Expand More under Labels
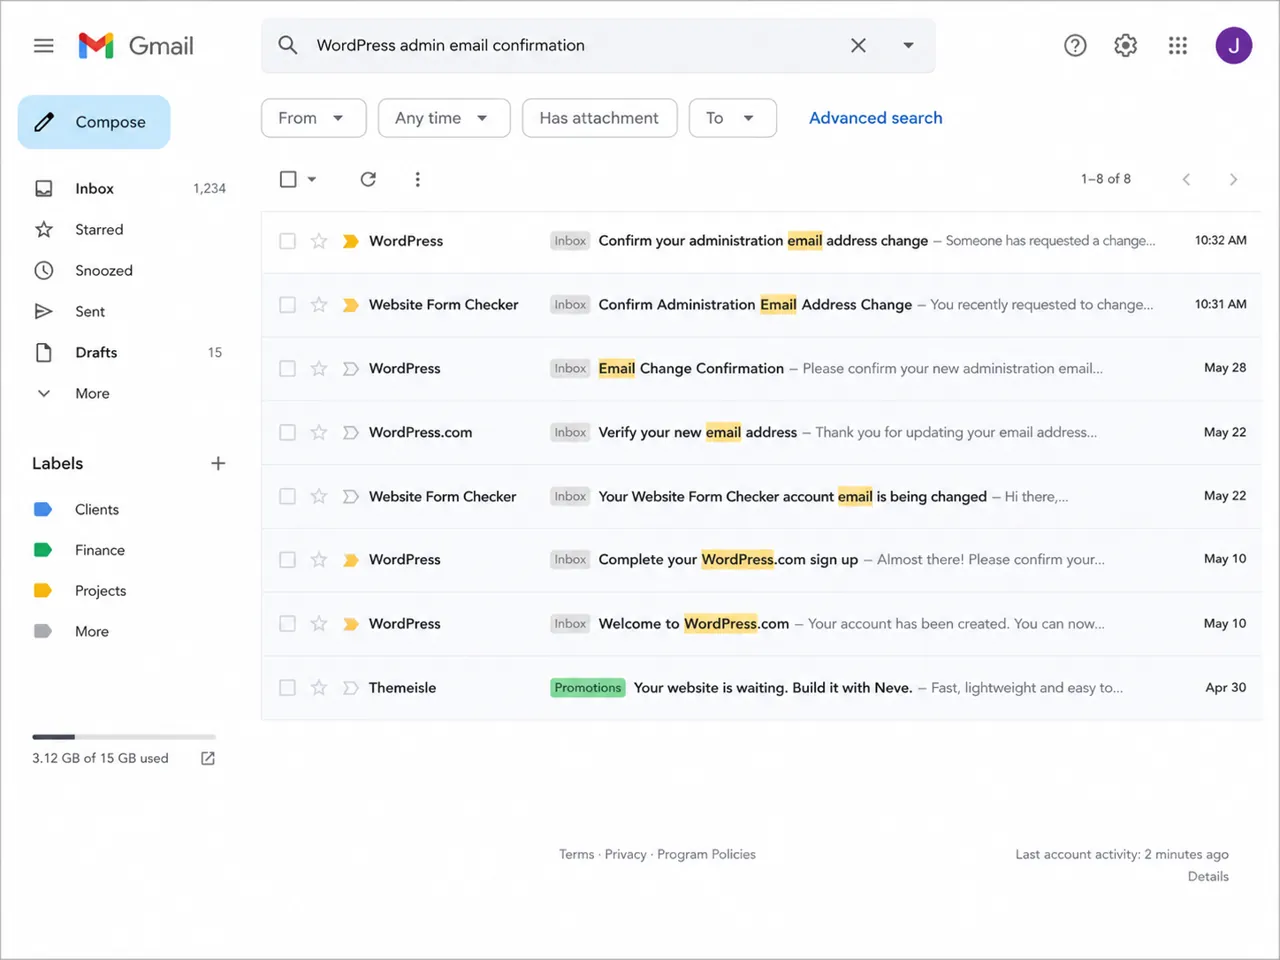This screenshot has width=1280, height=960. point(91,631)
